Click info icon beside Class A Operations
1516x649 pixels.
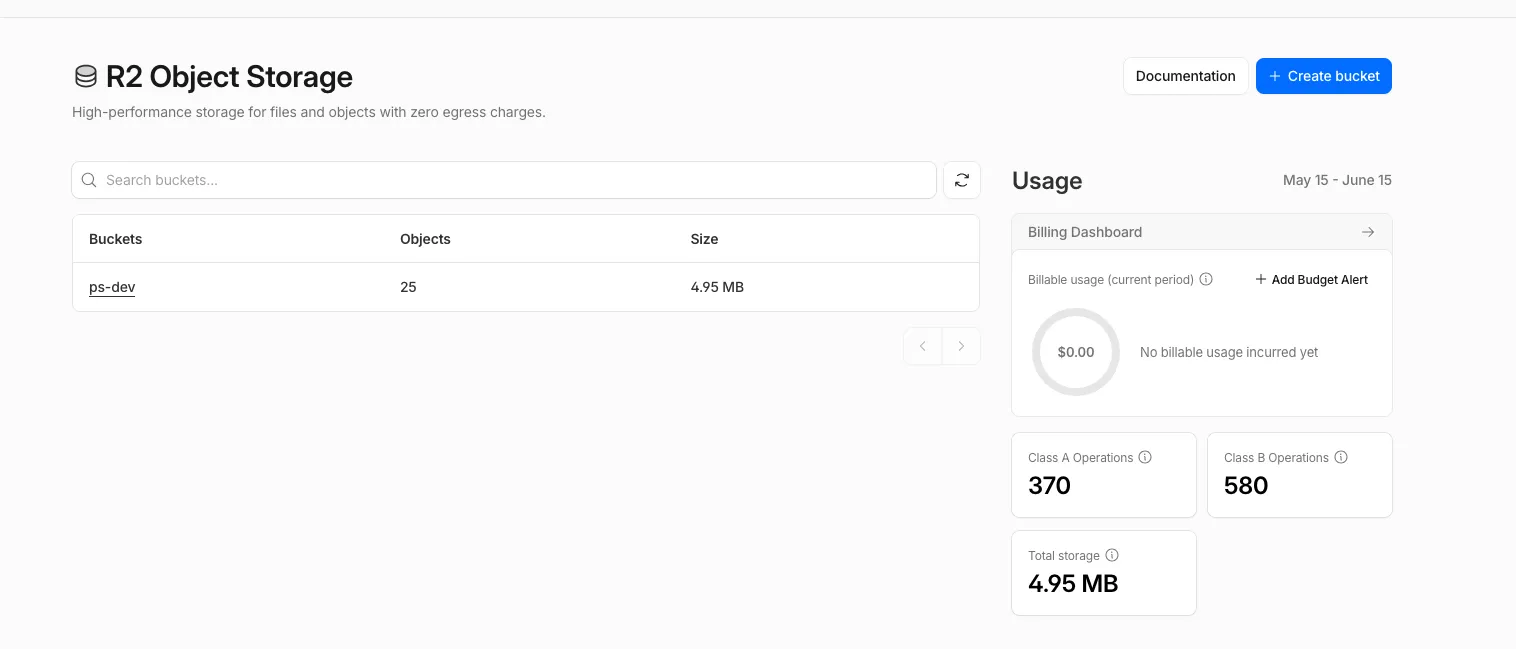coord(1145,457)
